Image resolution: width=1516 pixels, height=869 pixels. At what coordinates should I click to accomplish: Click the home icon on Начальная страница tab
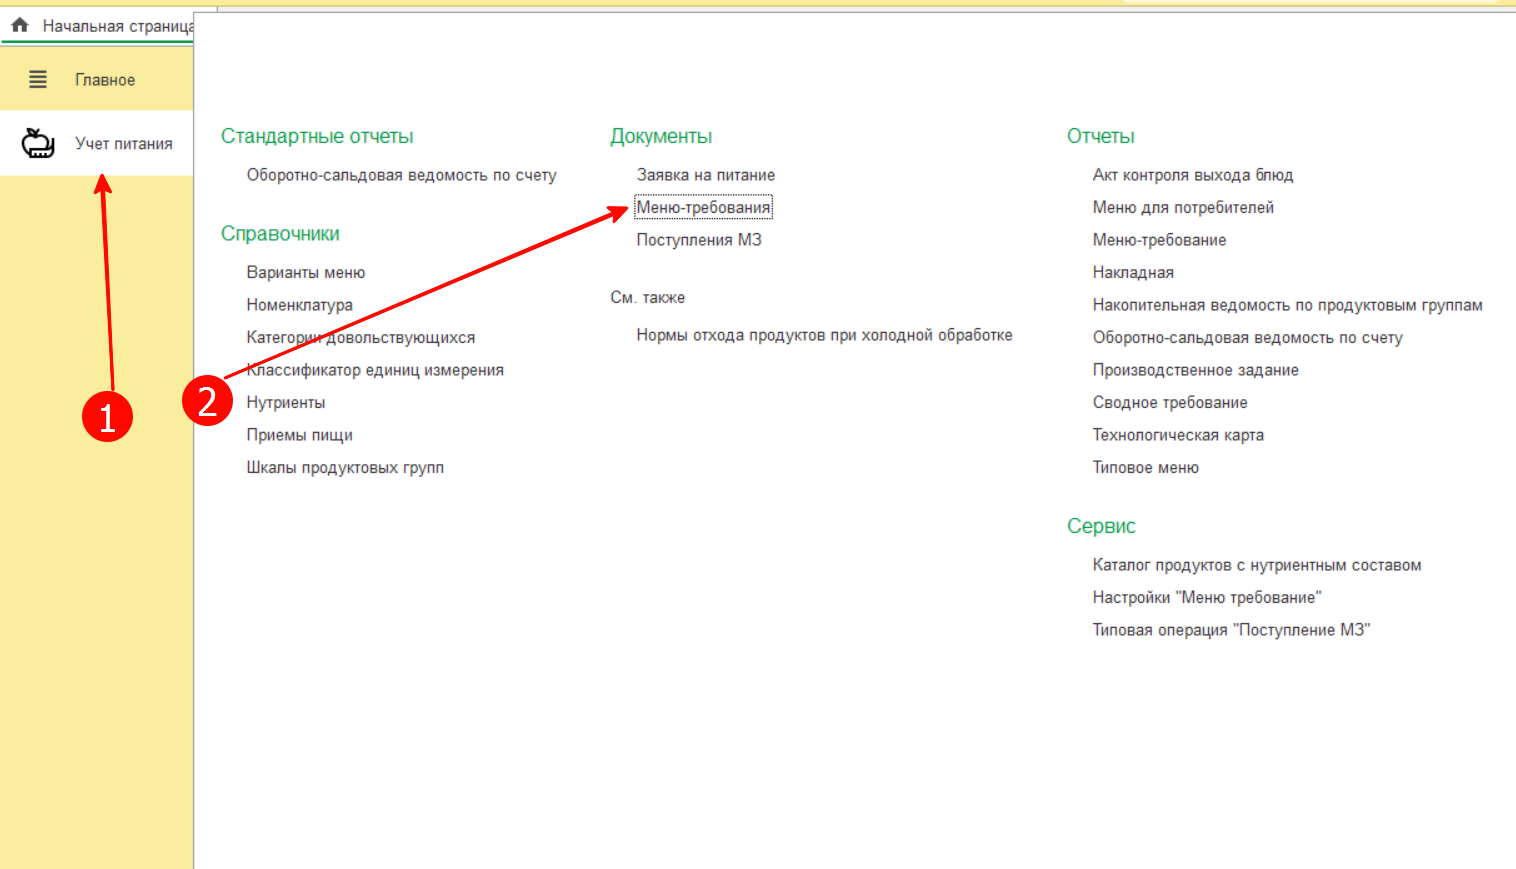click(20, 25)
